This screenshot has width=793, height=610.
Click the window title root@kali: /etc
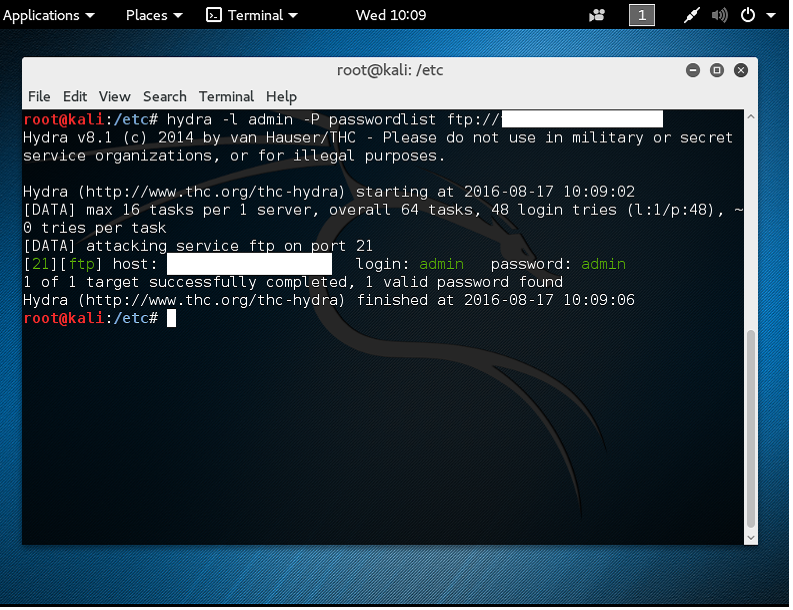pos(390,70)
